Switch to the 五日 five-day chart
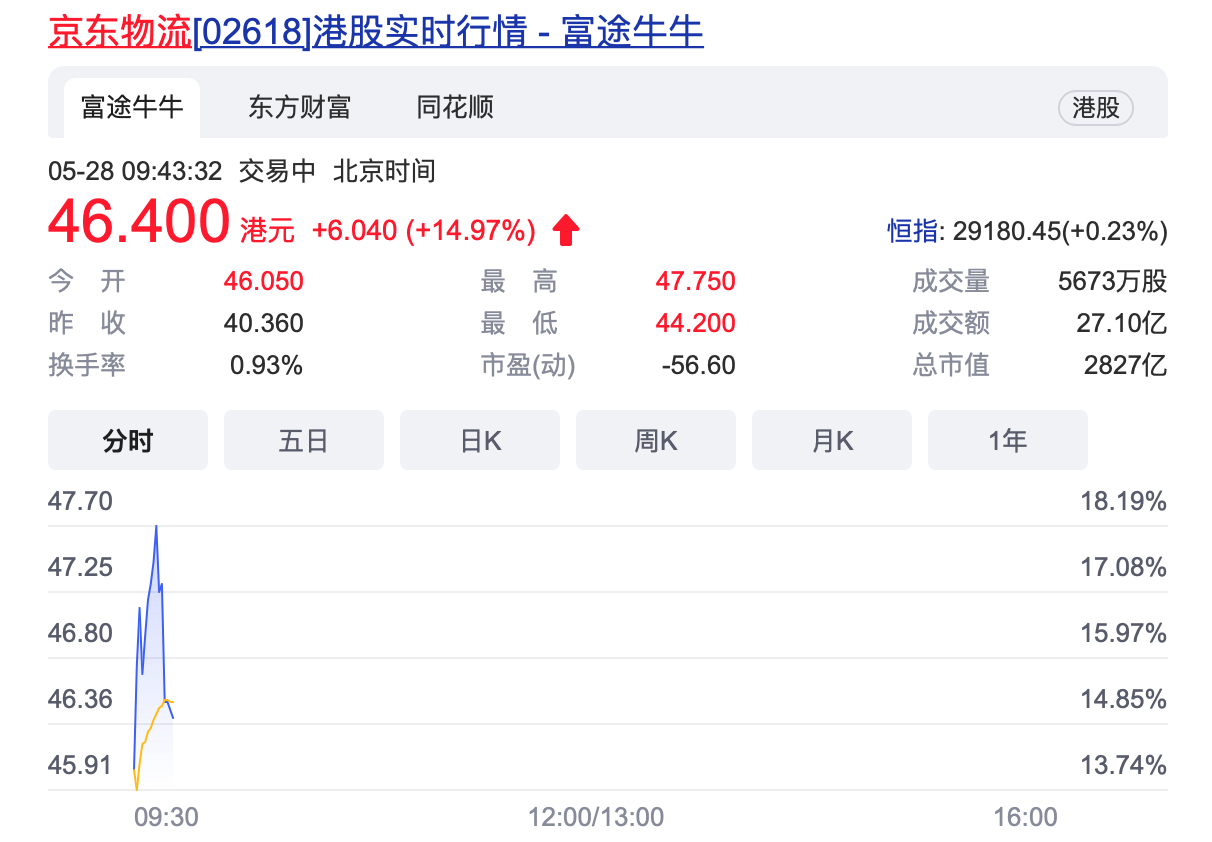The height and width of the screenshot is (842, 1212). 303,440
